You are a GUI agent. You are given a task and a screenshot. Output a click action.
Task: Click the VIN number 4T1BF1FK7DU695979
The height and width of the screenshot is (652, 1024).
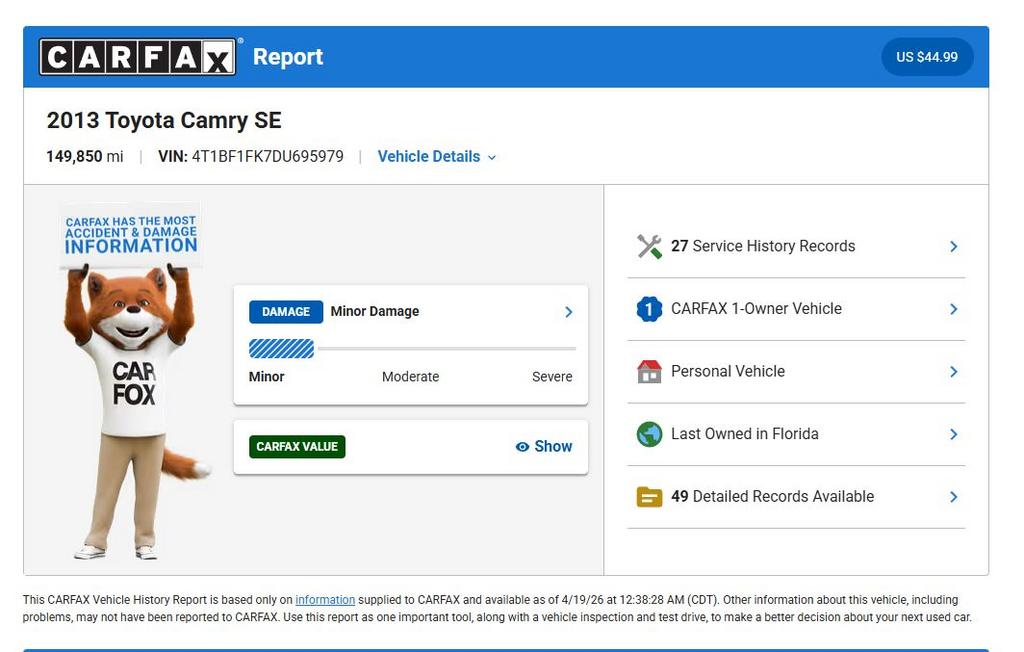coord(268,157)
